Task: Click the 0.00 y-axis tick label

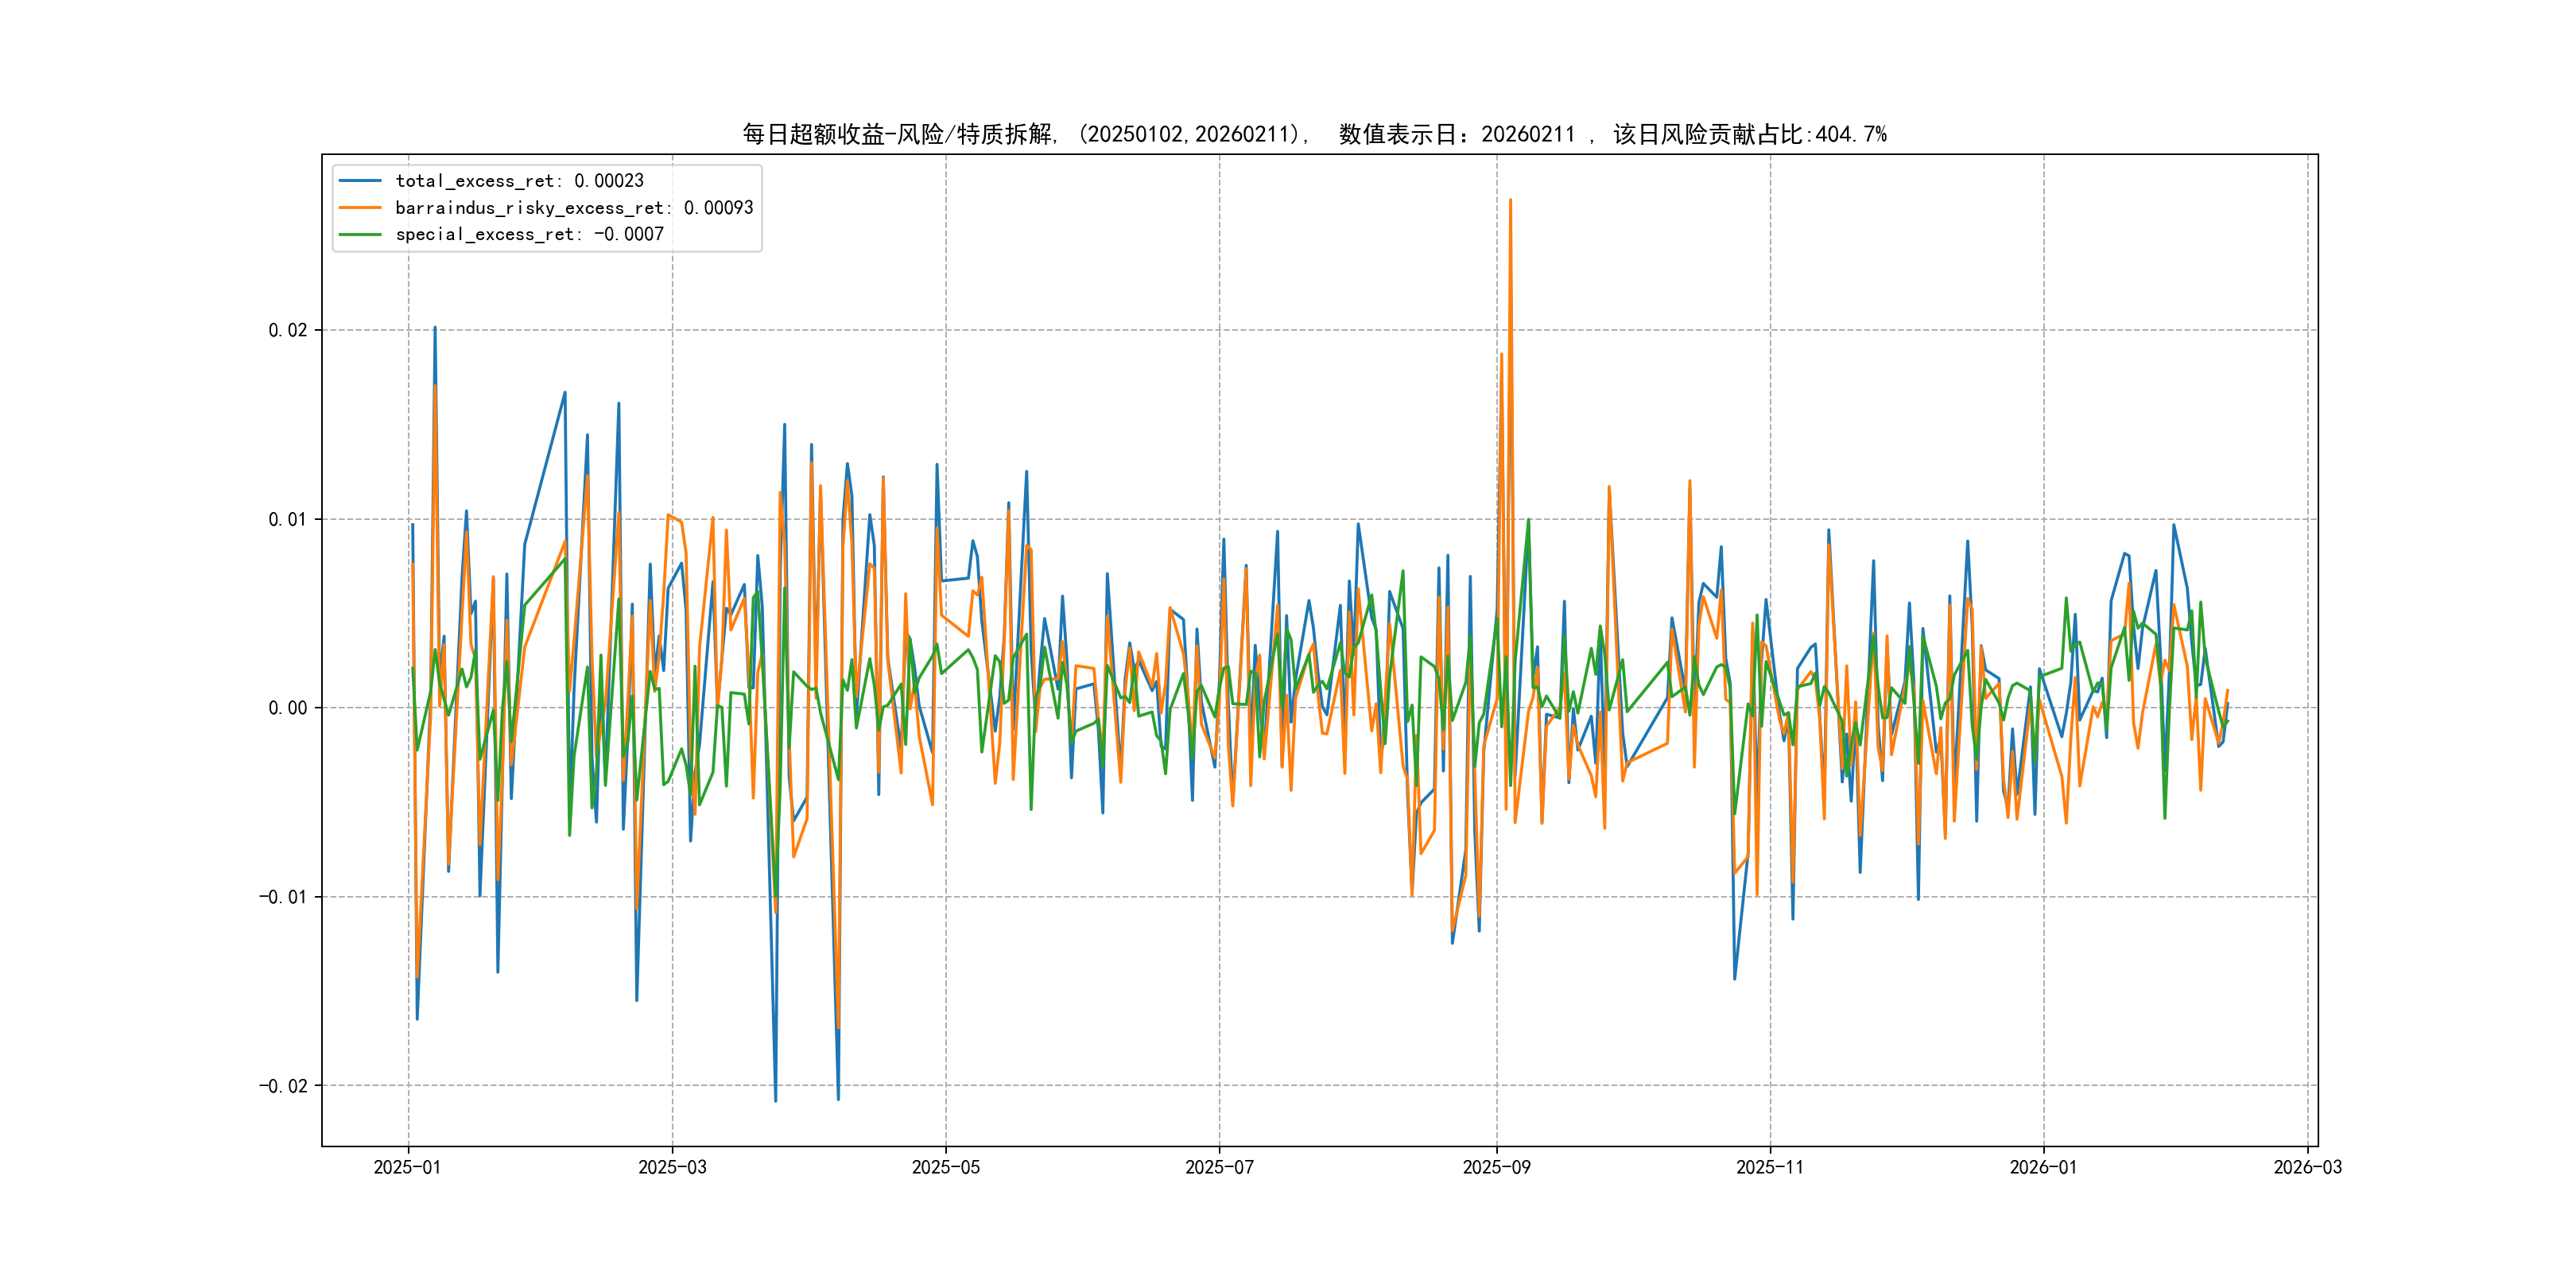Action: (x=288, y=708)
